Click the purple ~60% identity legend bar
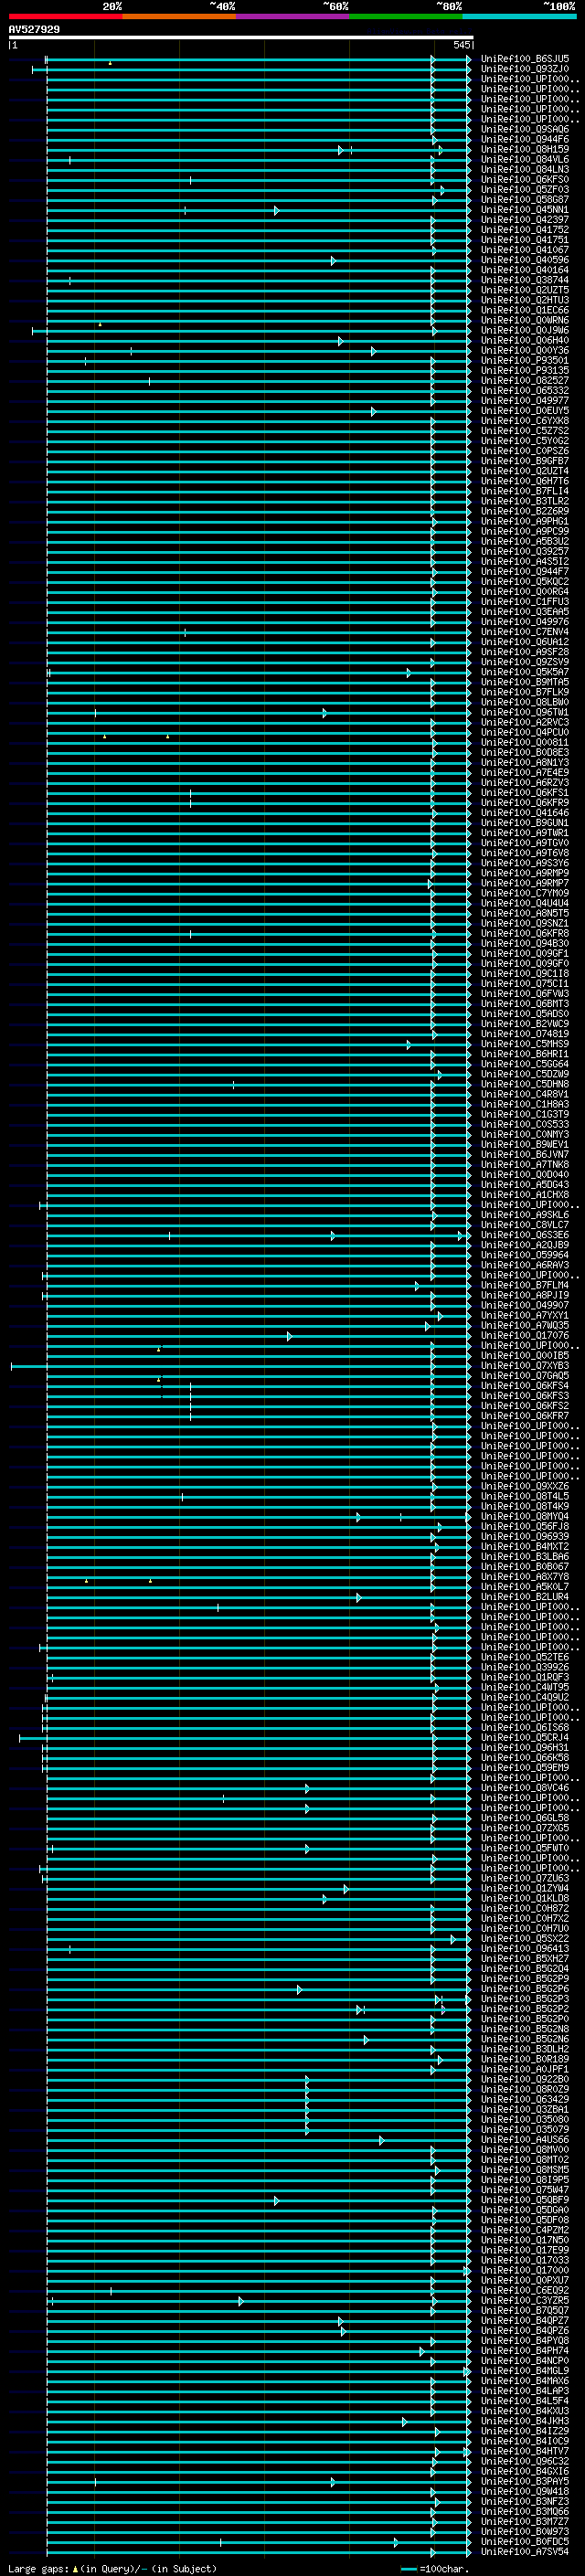Viewport: 585px width, 2576px height. click(293, 16)
